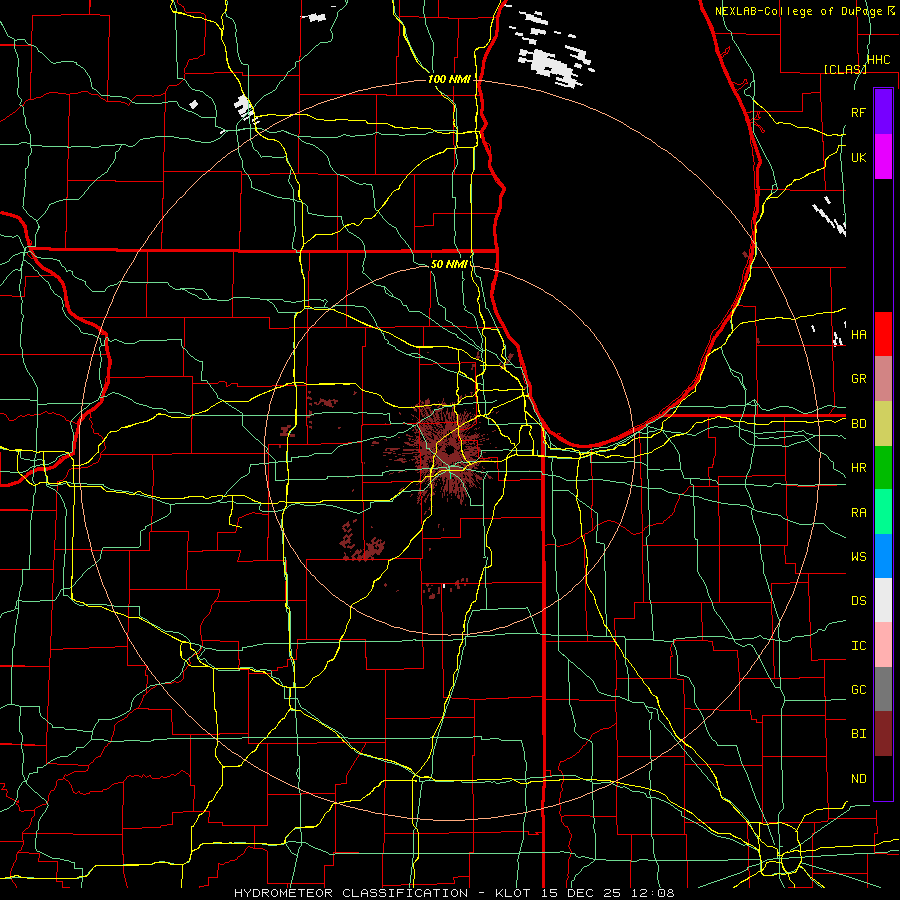Click the HA legend label

click(x=858, y=334)
